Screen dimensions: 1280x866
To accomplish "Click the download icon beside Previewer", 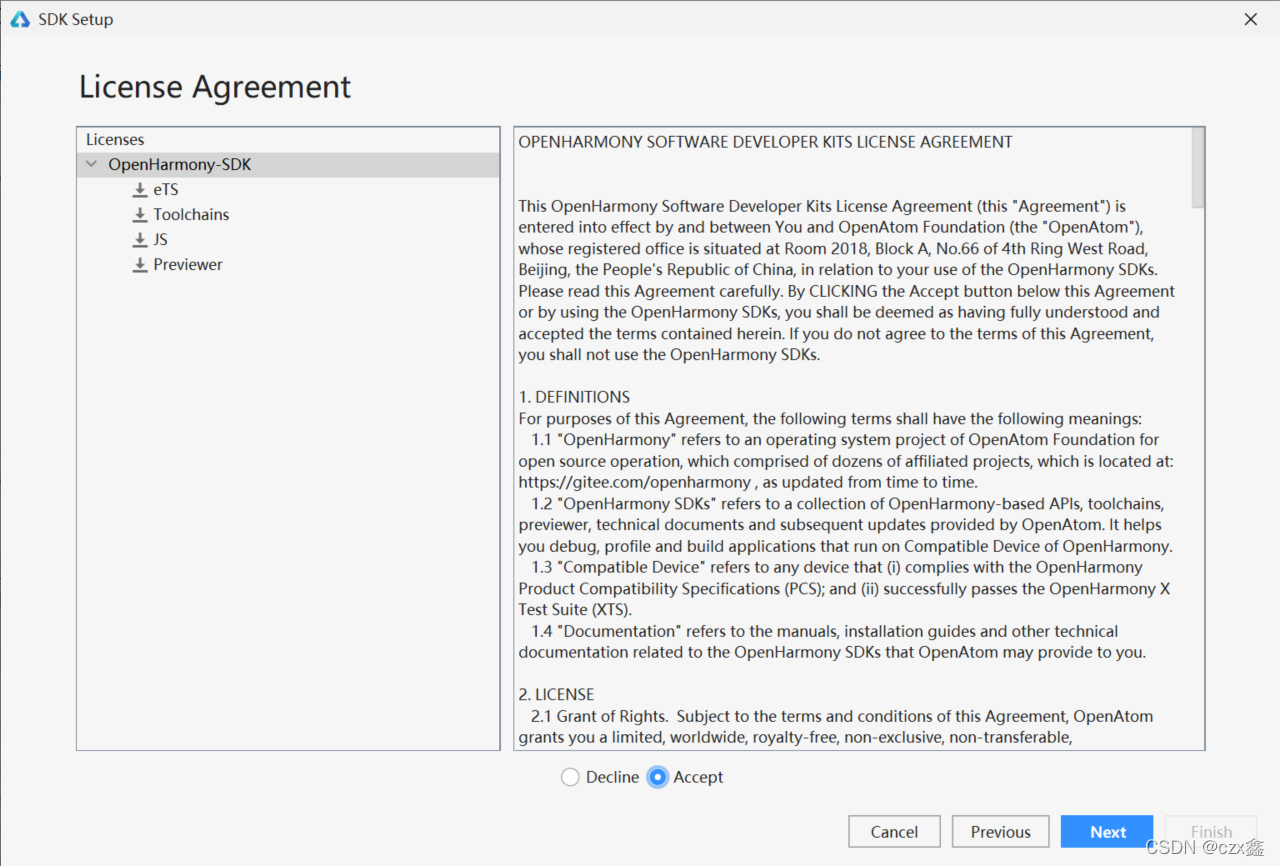I will point(140,265).
